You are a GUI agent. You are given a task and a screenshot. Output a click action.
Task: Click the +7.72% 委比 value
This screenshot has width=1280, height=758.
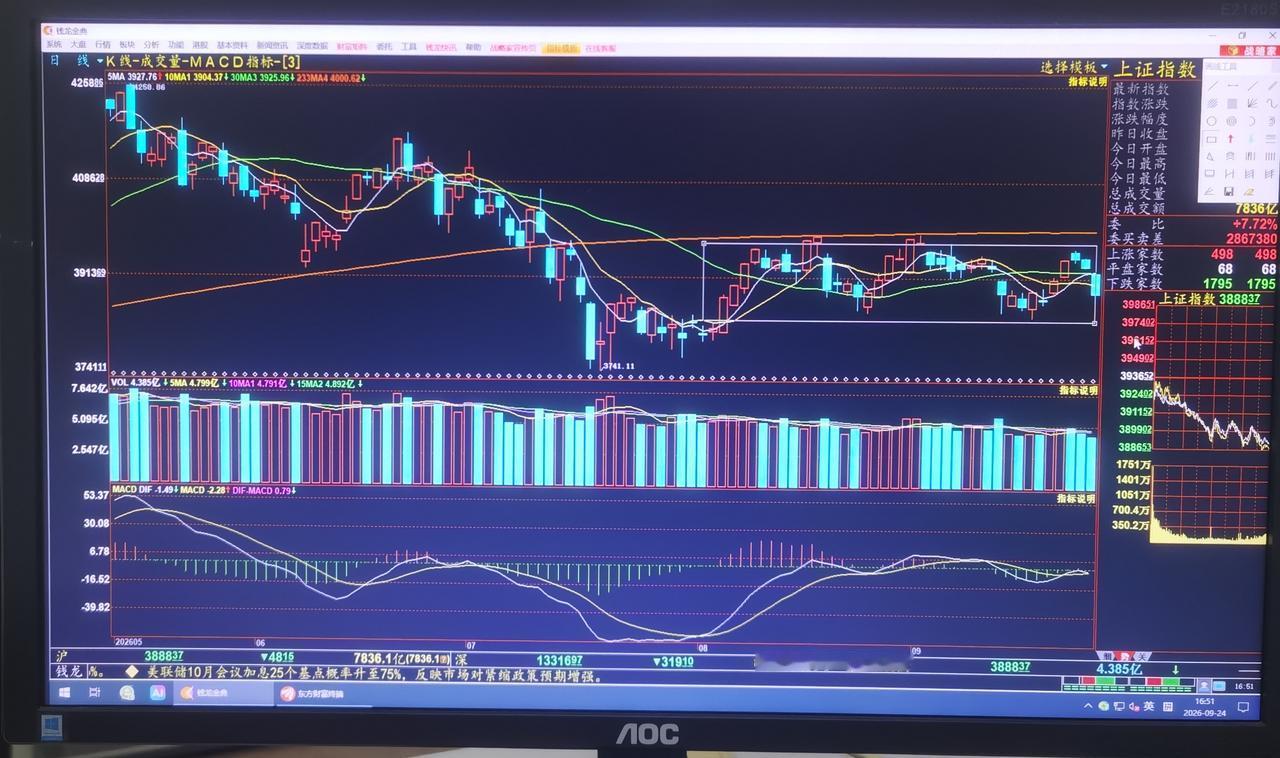[x=1255, y=224]
